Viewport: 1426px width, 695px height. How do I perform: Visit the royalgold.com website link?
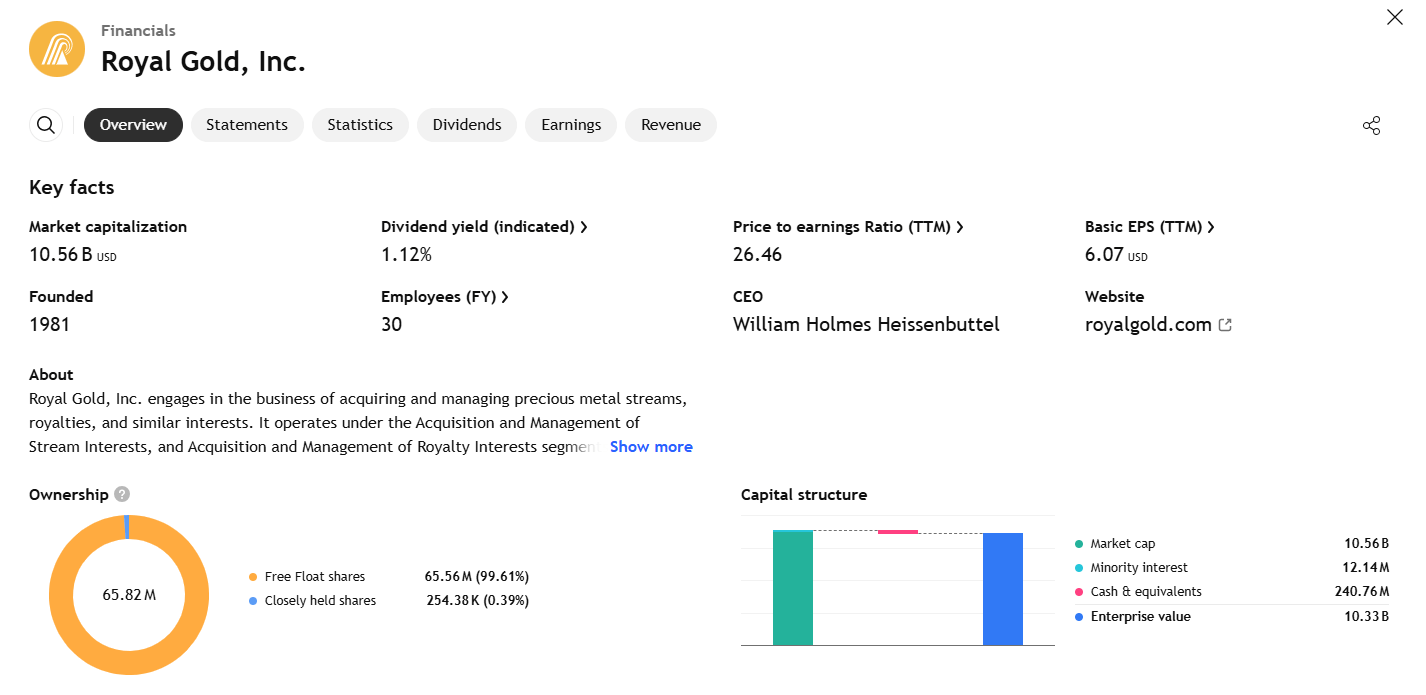(x=1148, y=325)
